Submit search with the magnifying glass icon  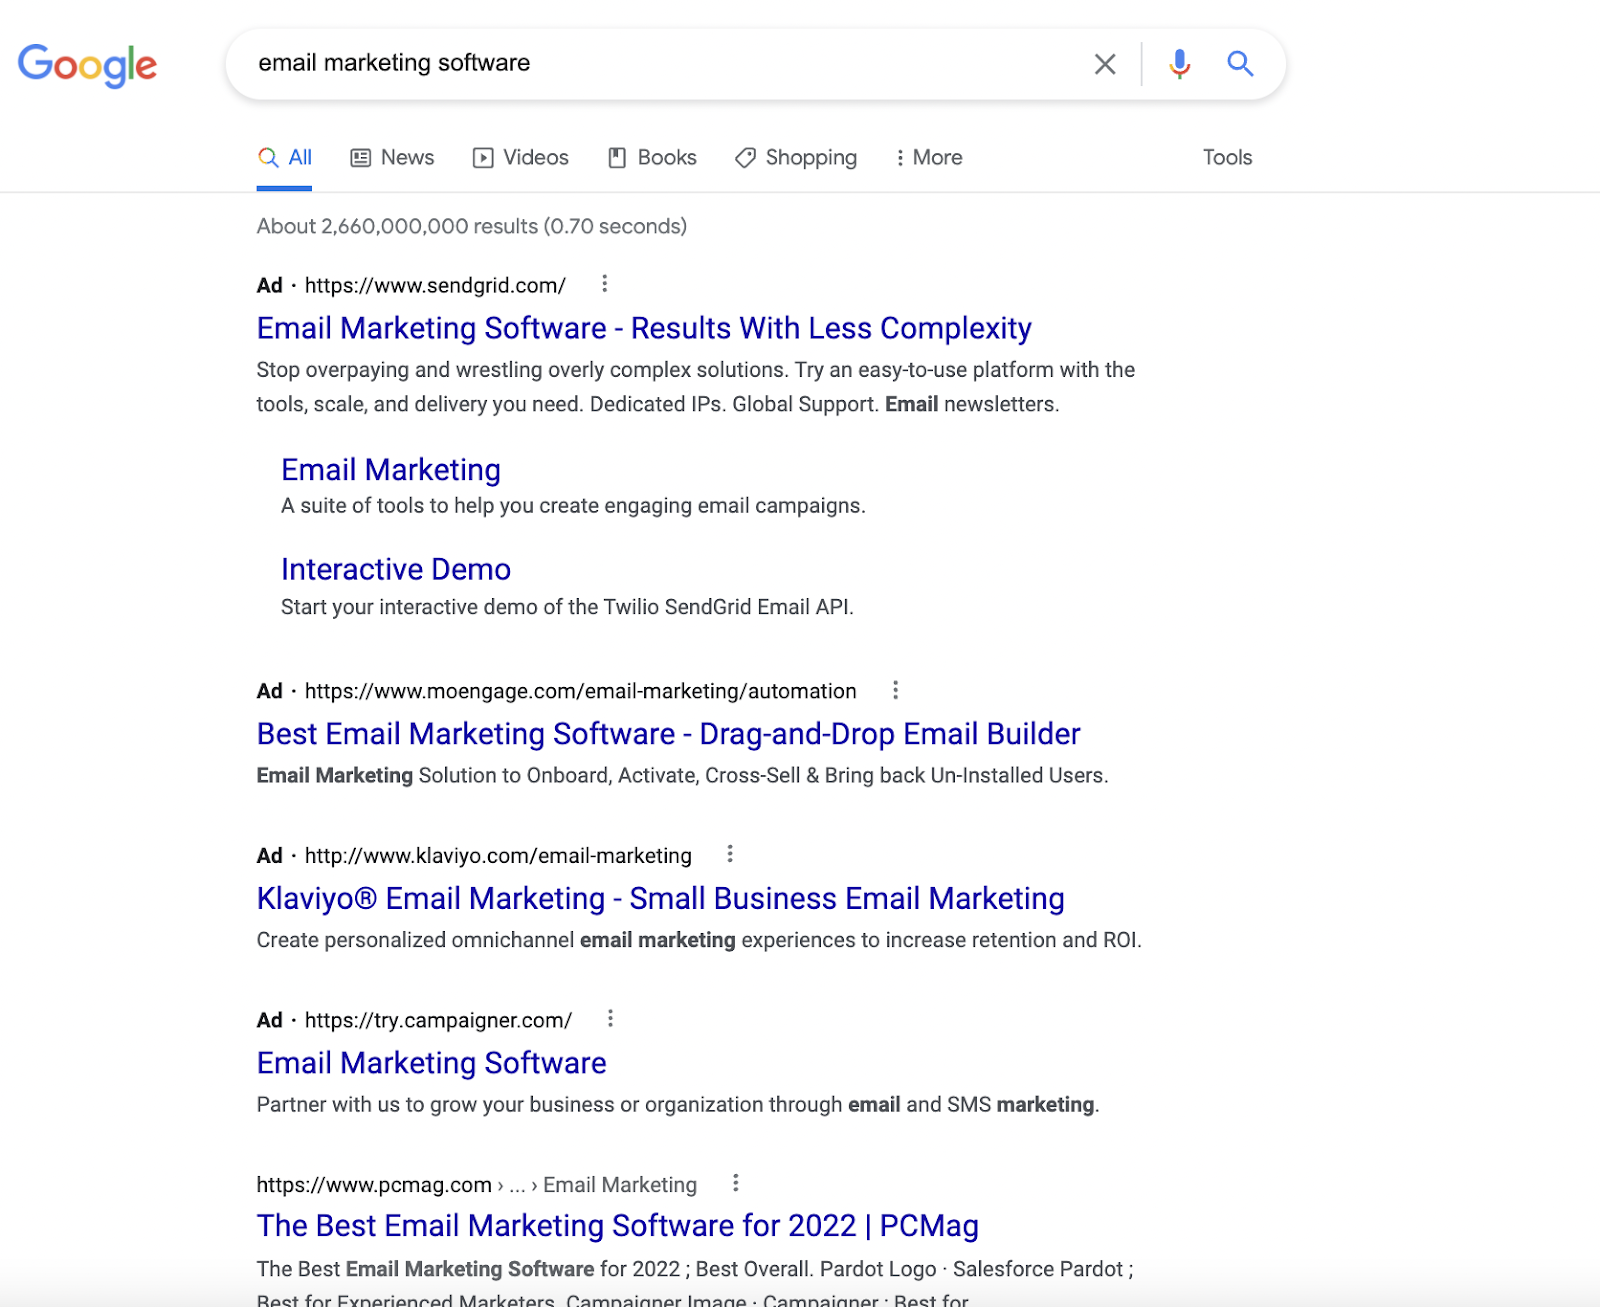[1240, 64]
